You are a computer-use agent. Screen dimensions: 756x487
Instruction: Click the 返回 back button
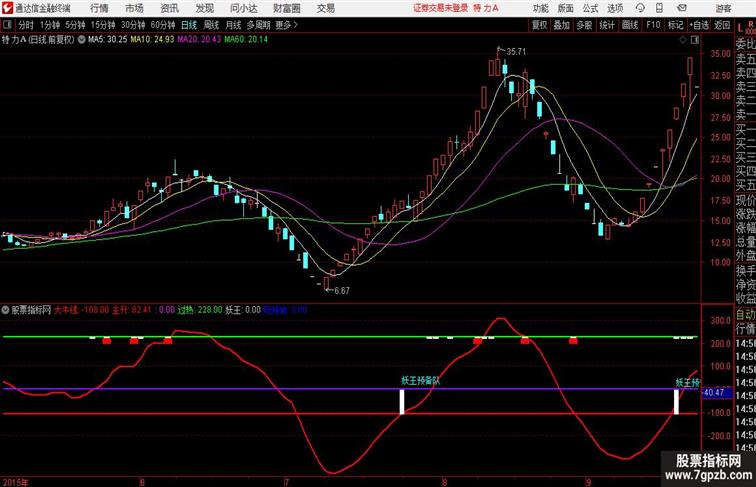pos(722,25)
